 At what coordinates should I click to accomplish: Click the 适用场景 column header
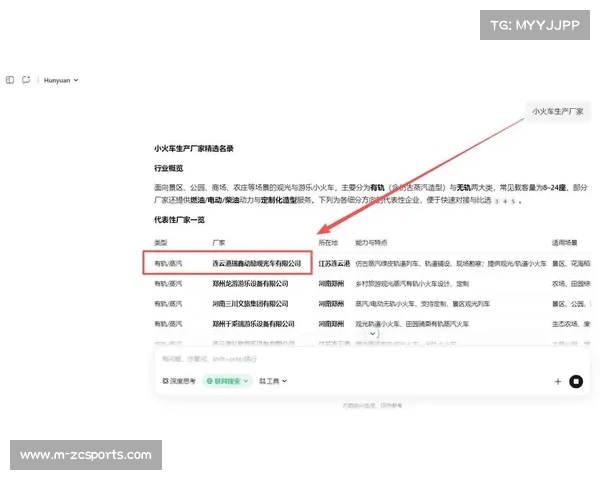[x=565, y=243]
